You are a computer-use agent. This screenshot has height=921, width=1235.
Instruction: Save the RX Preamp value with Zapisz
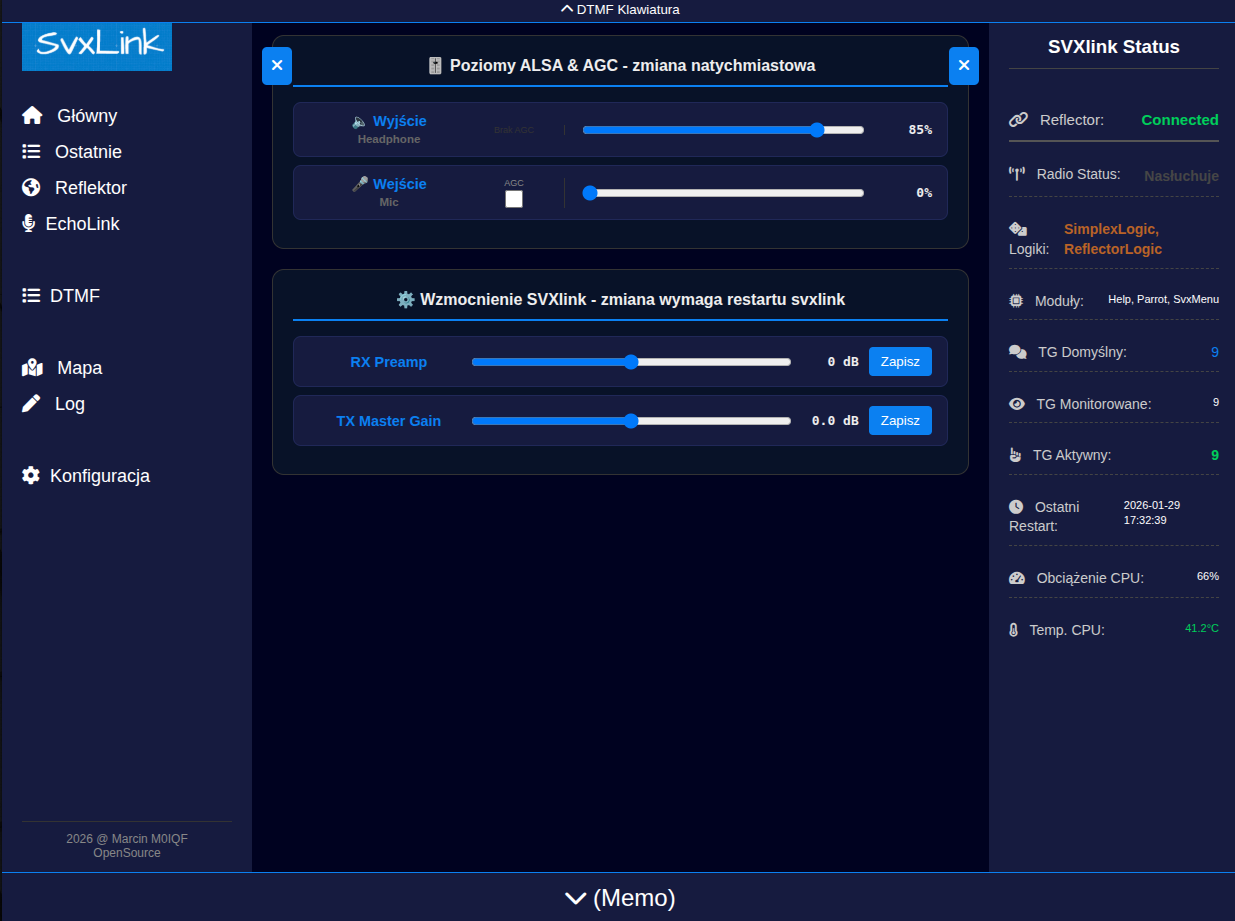pos(900,362)
